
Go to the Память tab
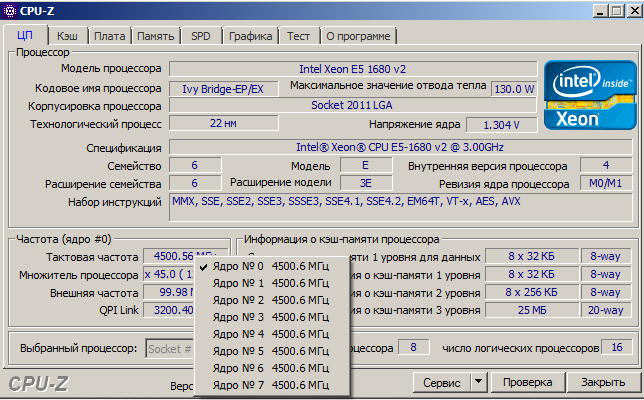(x=155, y=35)
